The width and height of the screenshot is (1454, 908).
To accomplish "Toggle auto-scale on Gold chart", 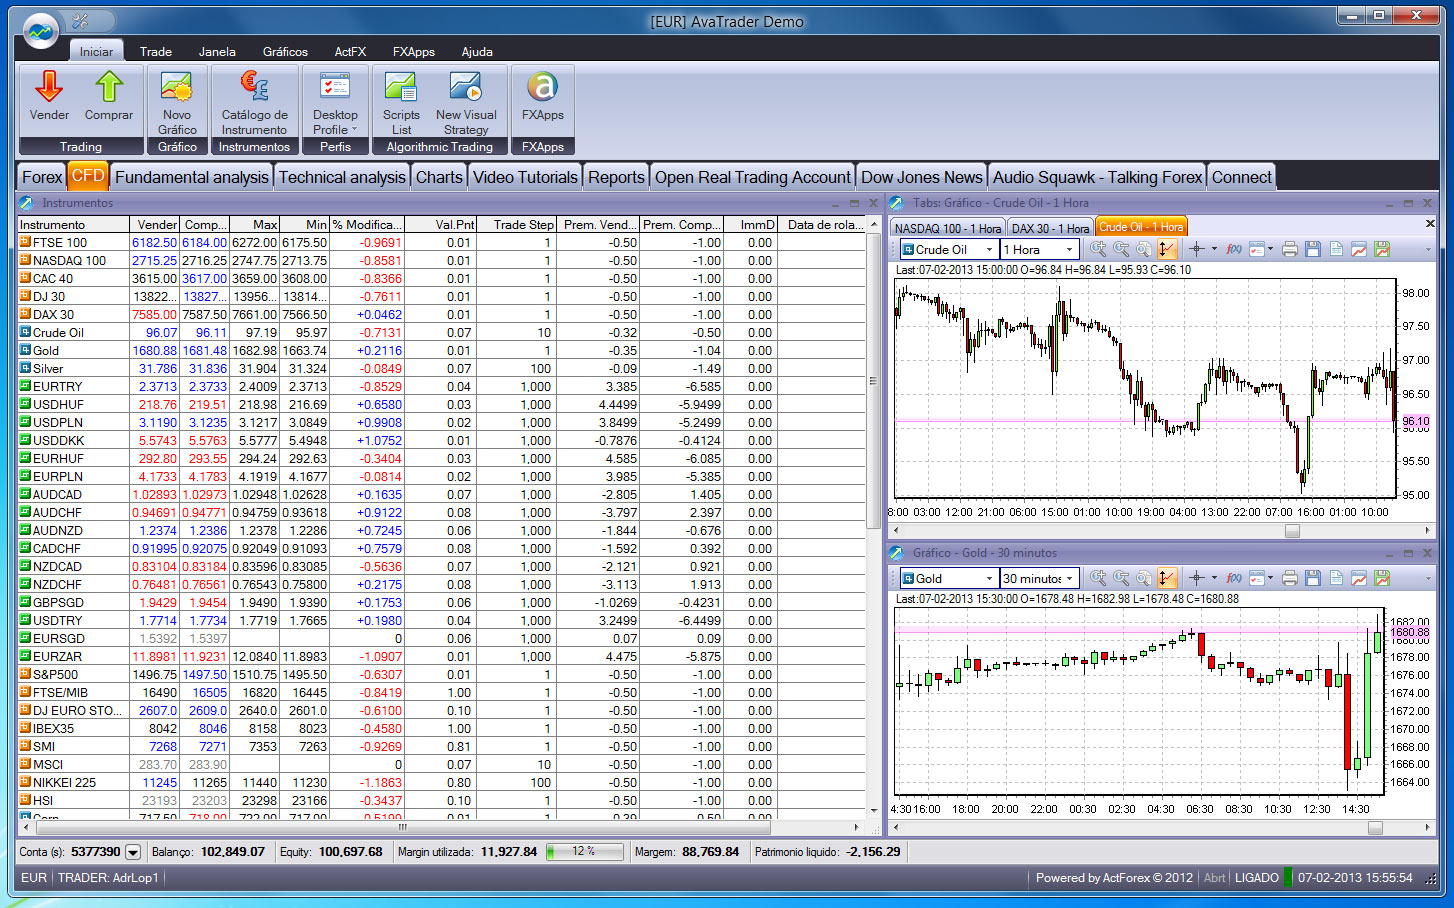I will (x=1167, y=578).
